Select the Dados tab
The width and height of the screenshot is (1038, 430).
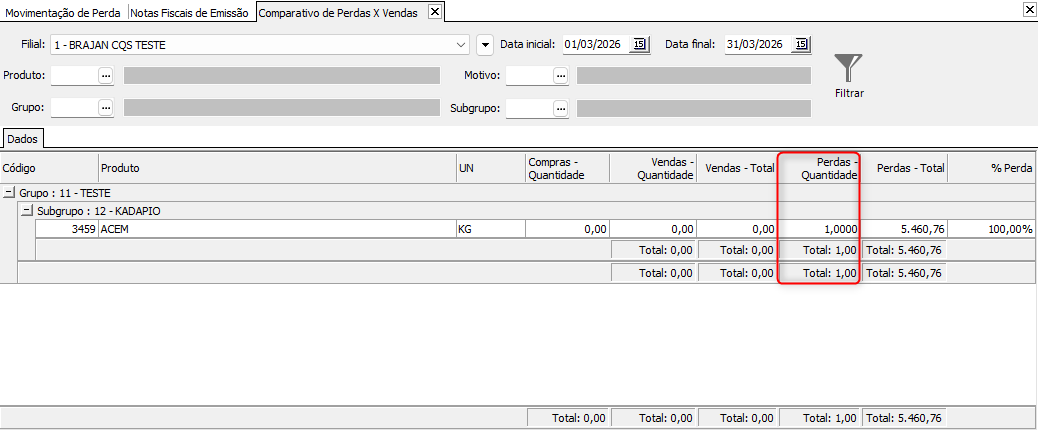(21, 139)
